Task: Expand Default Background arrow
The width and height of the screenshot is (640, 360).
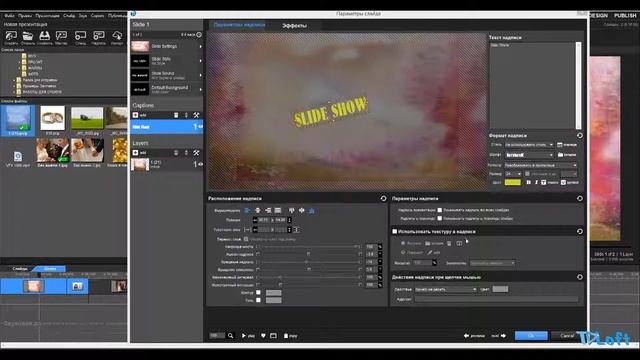Action: click(x=200, y=89)
